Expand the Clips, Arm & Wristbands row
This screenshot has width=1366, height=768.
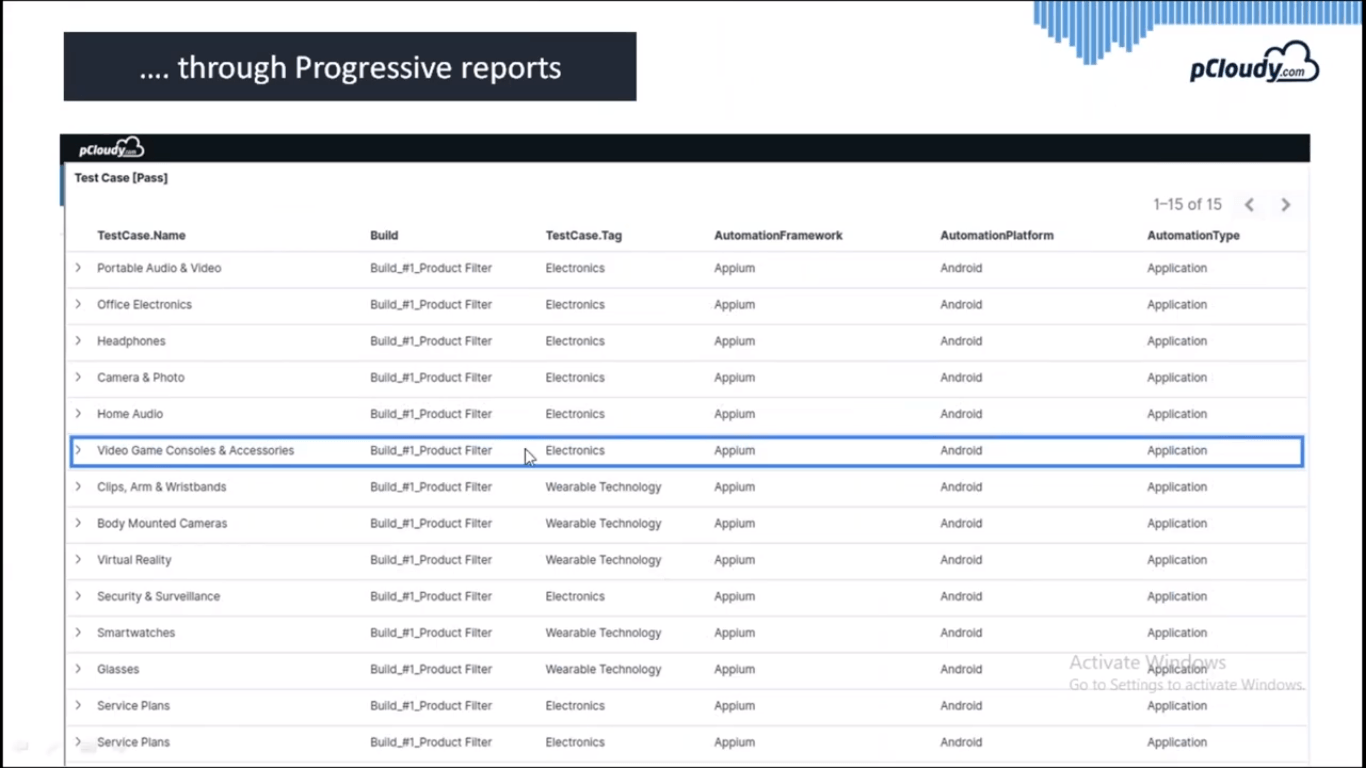[x=78, y=487]
